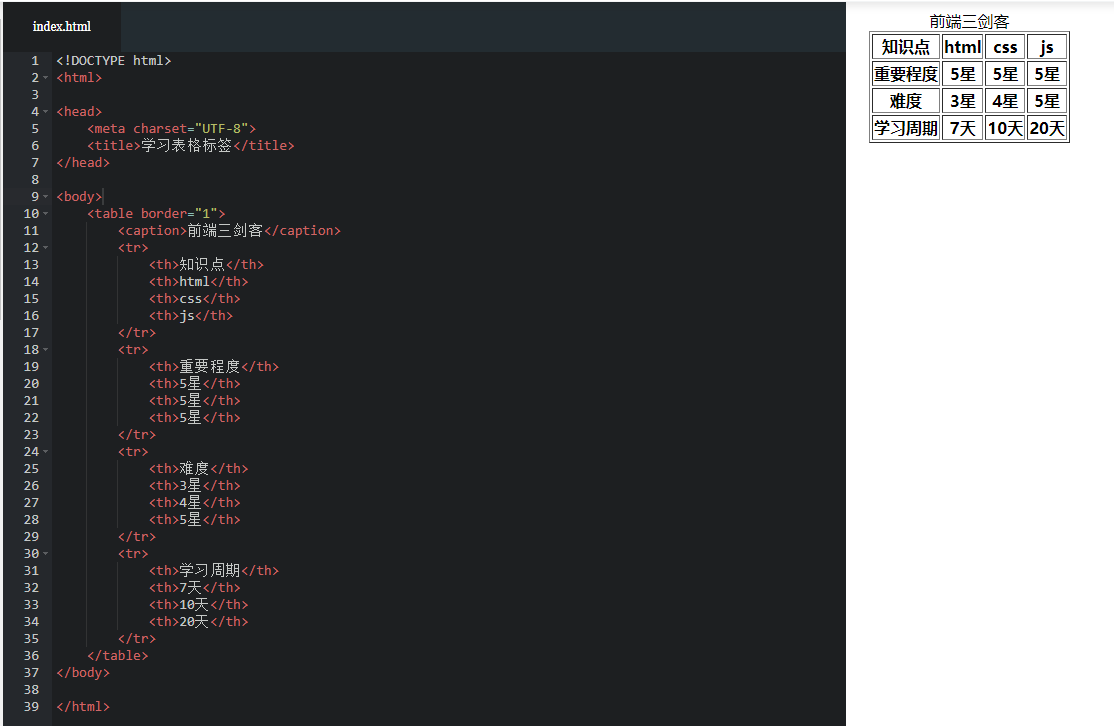This screenshot has height=726, width=1114.
Task: Fold the tr block on line 24
Action: click(46, 452)
